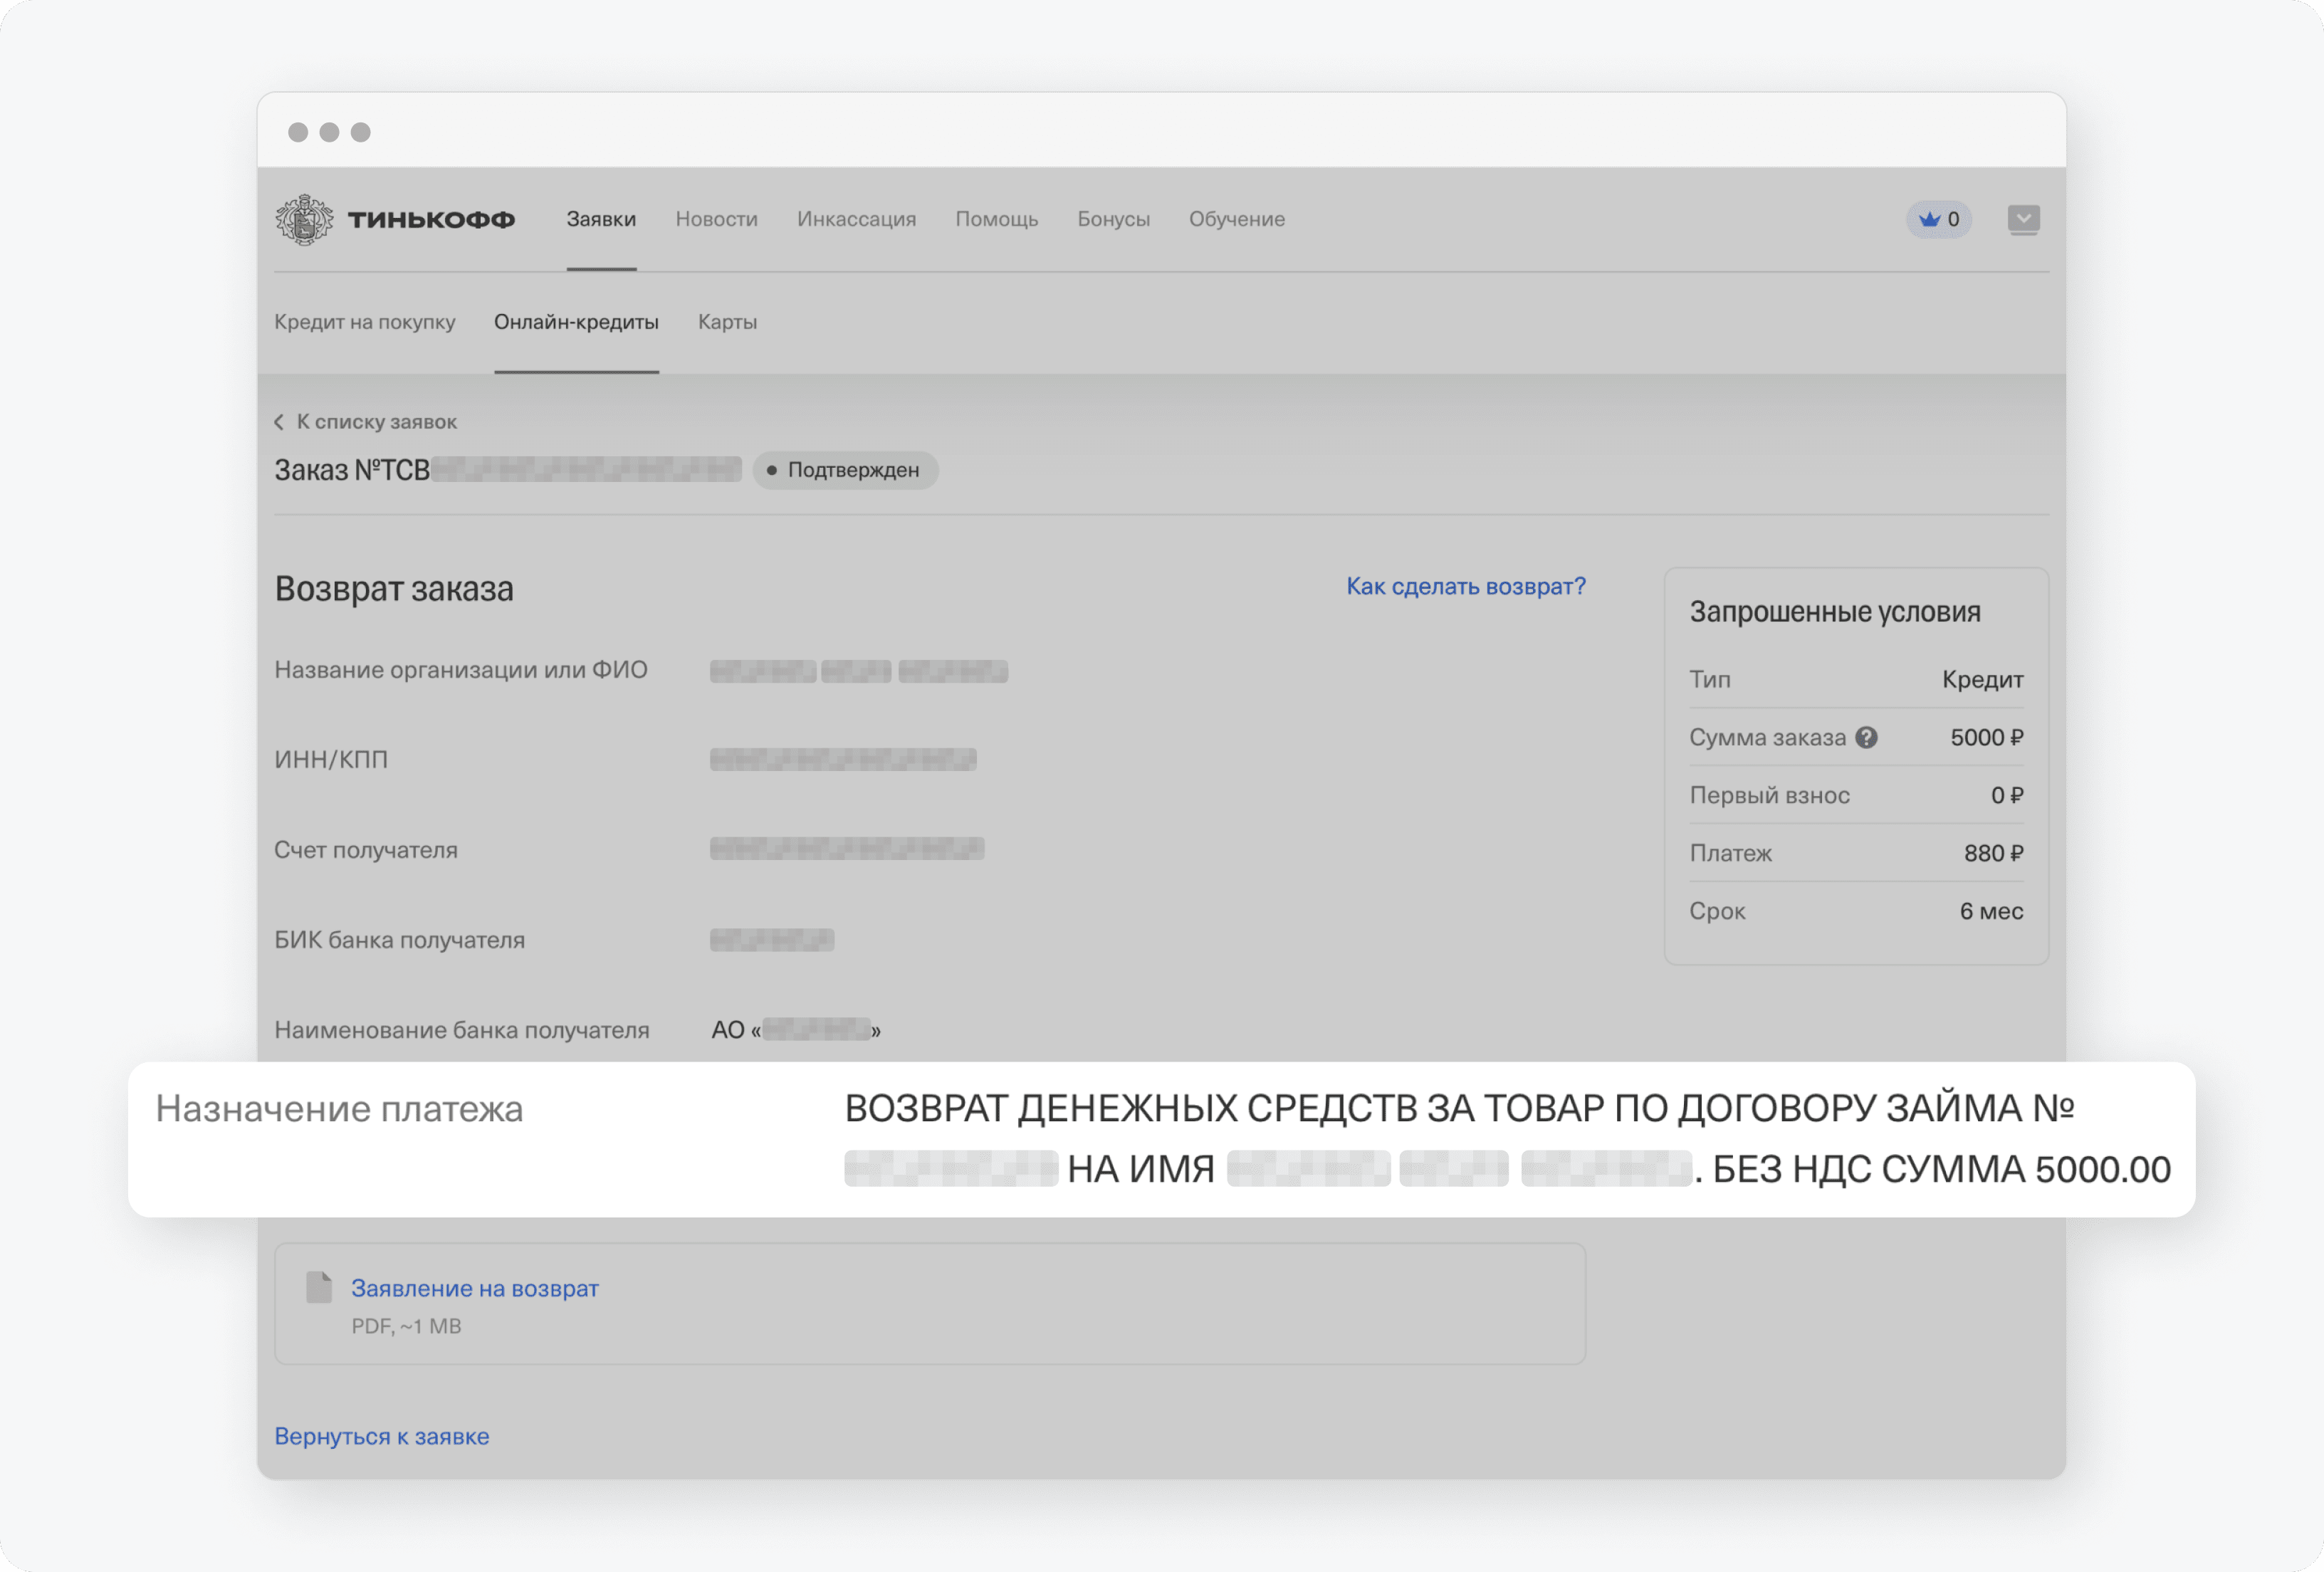Screen dimensions: 2324x1572
Task: Switch to Кредит на покупку tab
Action: 365,322
